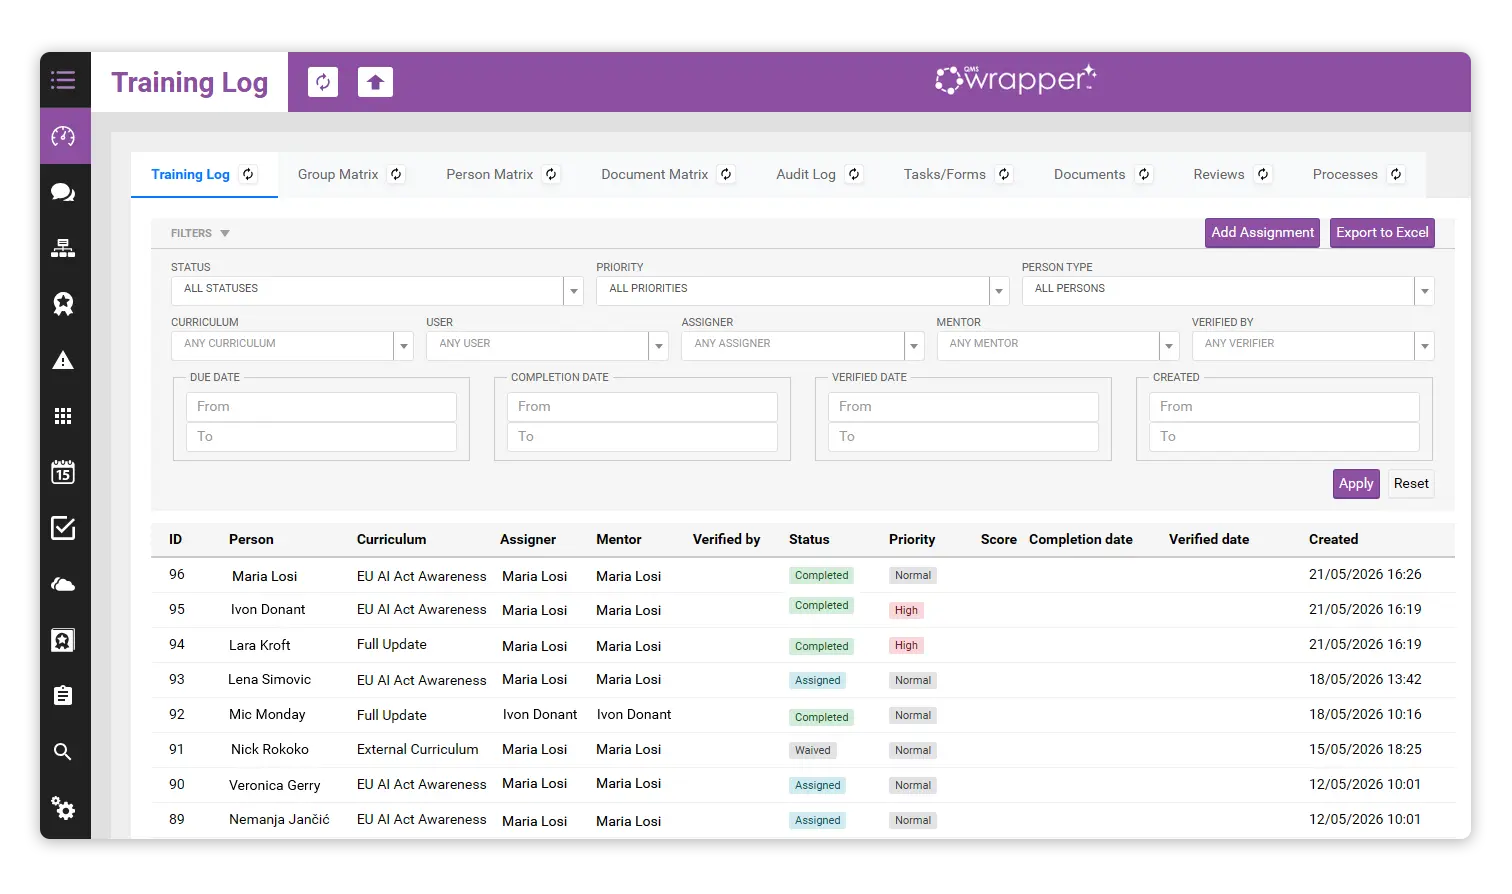This screenshot has height=894, width=1512.
Task: Click the refresh button next to the Training Log title
Action: click(323, 82)
